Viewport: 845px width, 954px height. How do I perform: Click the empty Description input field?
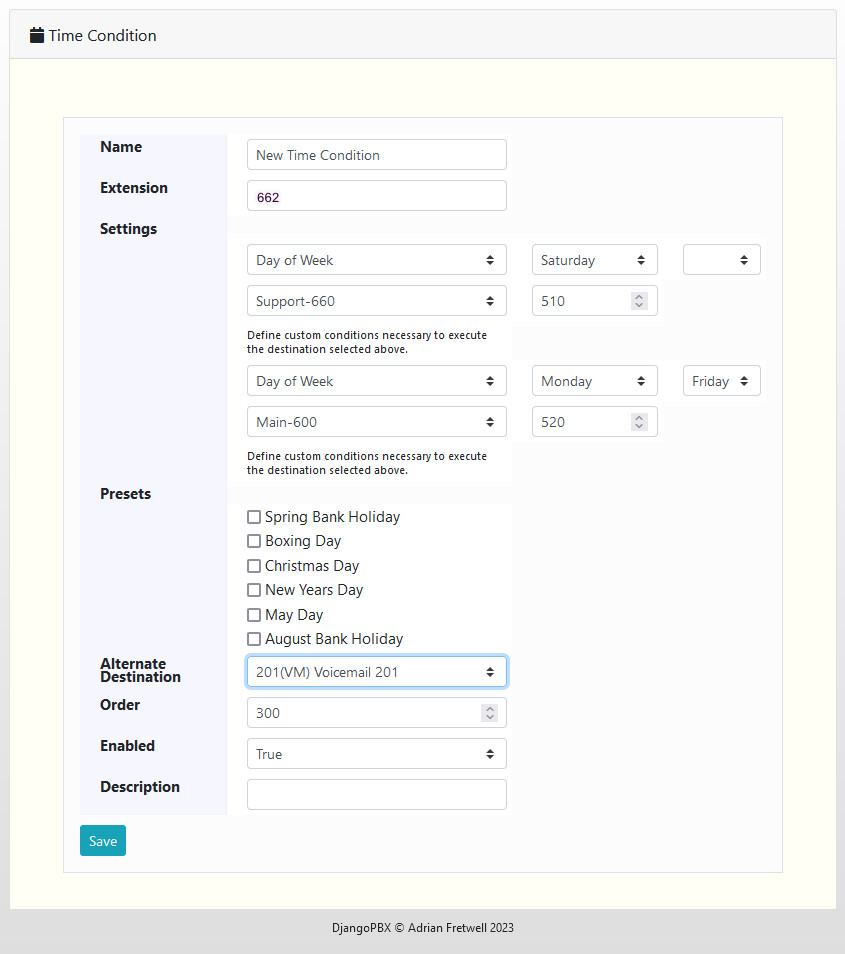click(376, 795)
